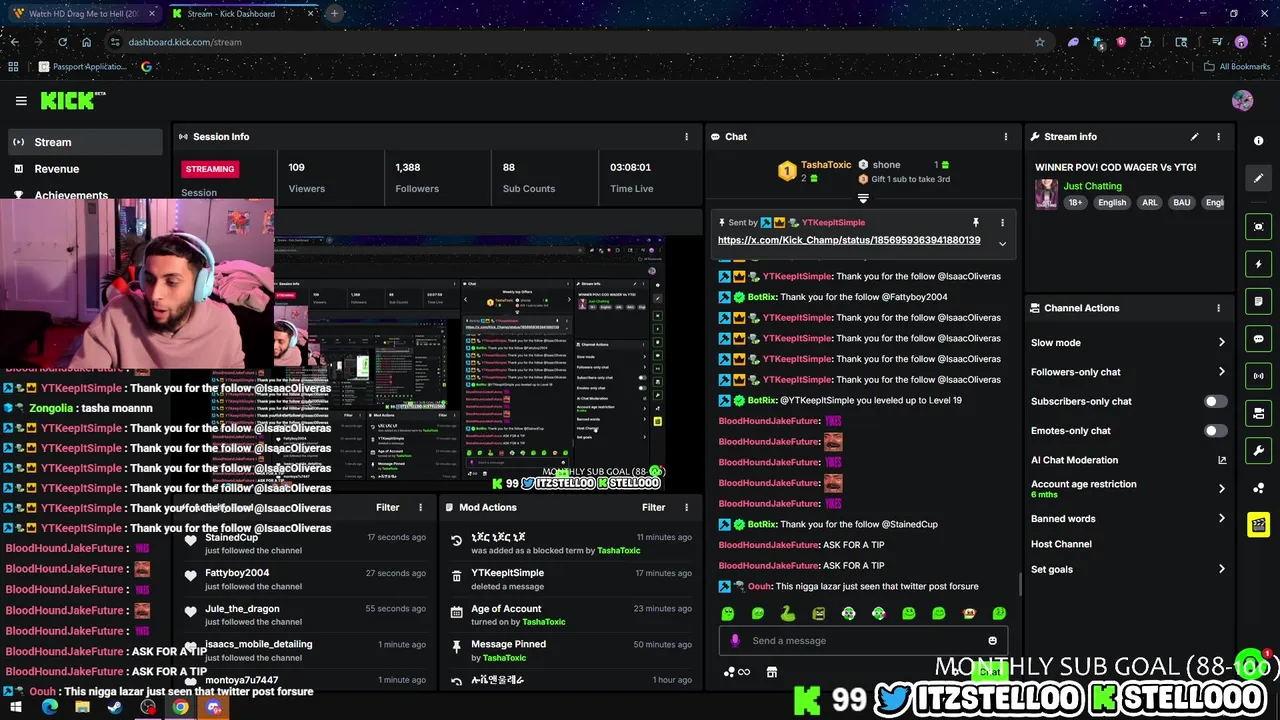This screenshot has width=1280, height=720.
Task: Click the wrench icon in right toolbar
Action: pyautogui.click(x=1259, y=451)
